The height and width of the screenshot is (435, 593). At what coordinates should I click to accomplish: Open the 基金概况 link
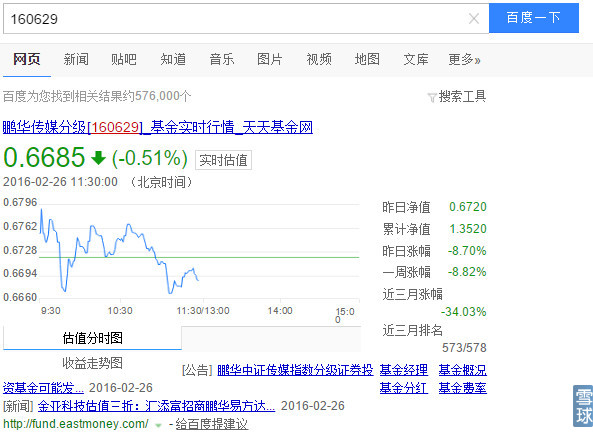coord(463,370)
